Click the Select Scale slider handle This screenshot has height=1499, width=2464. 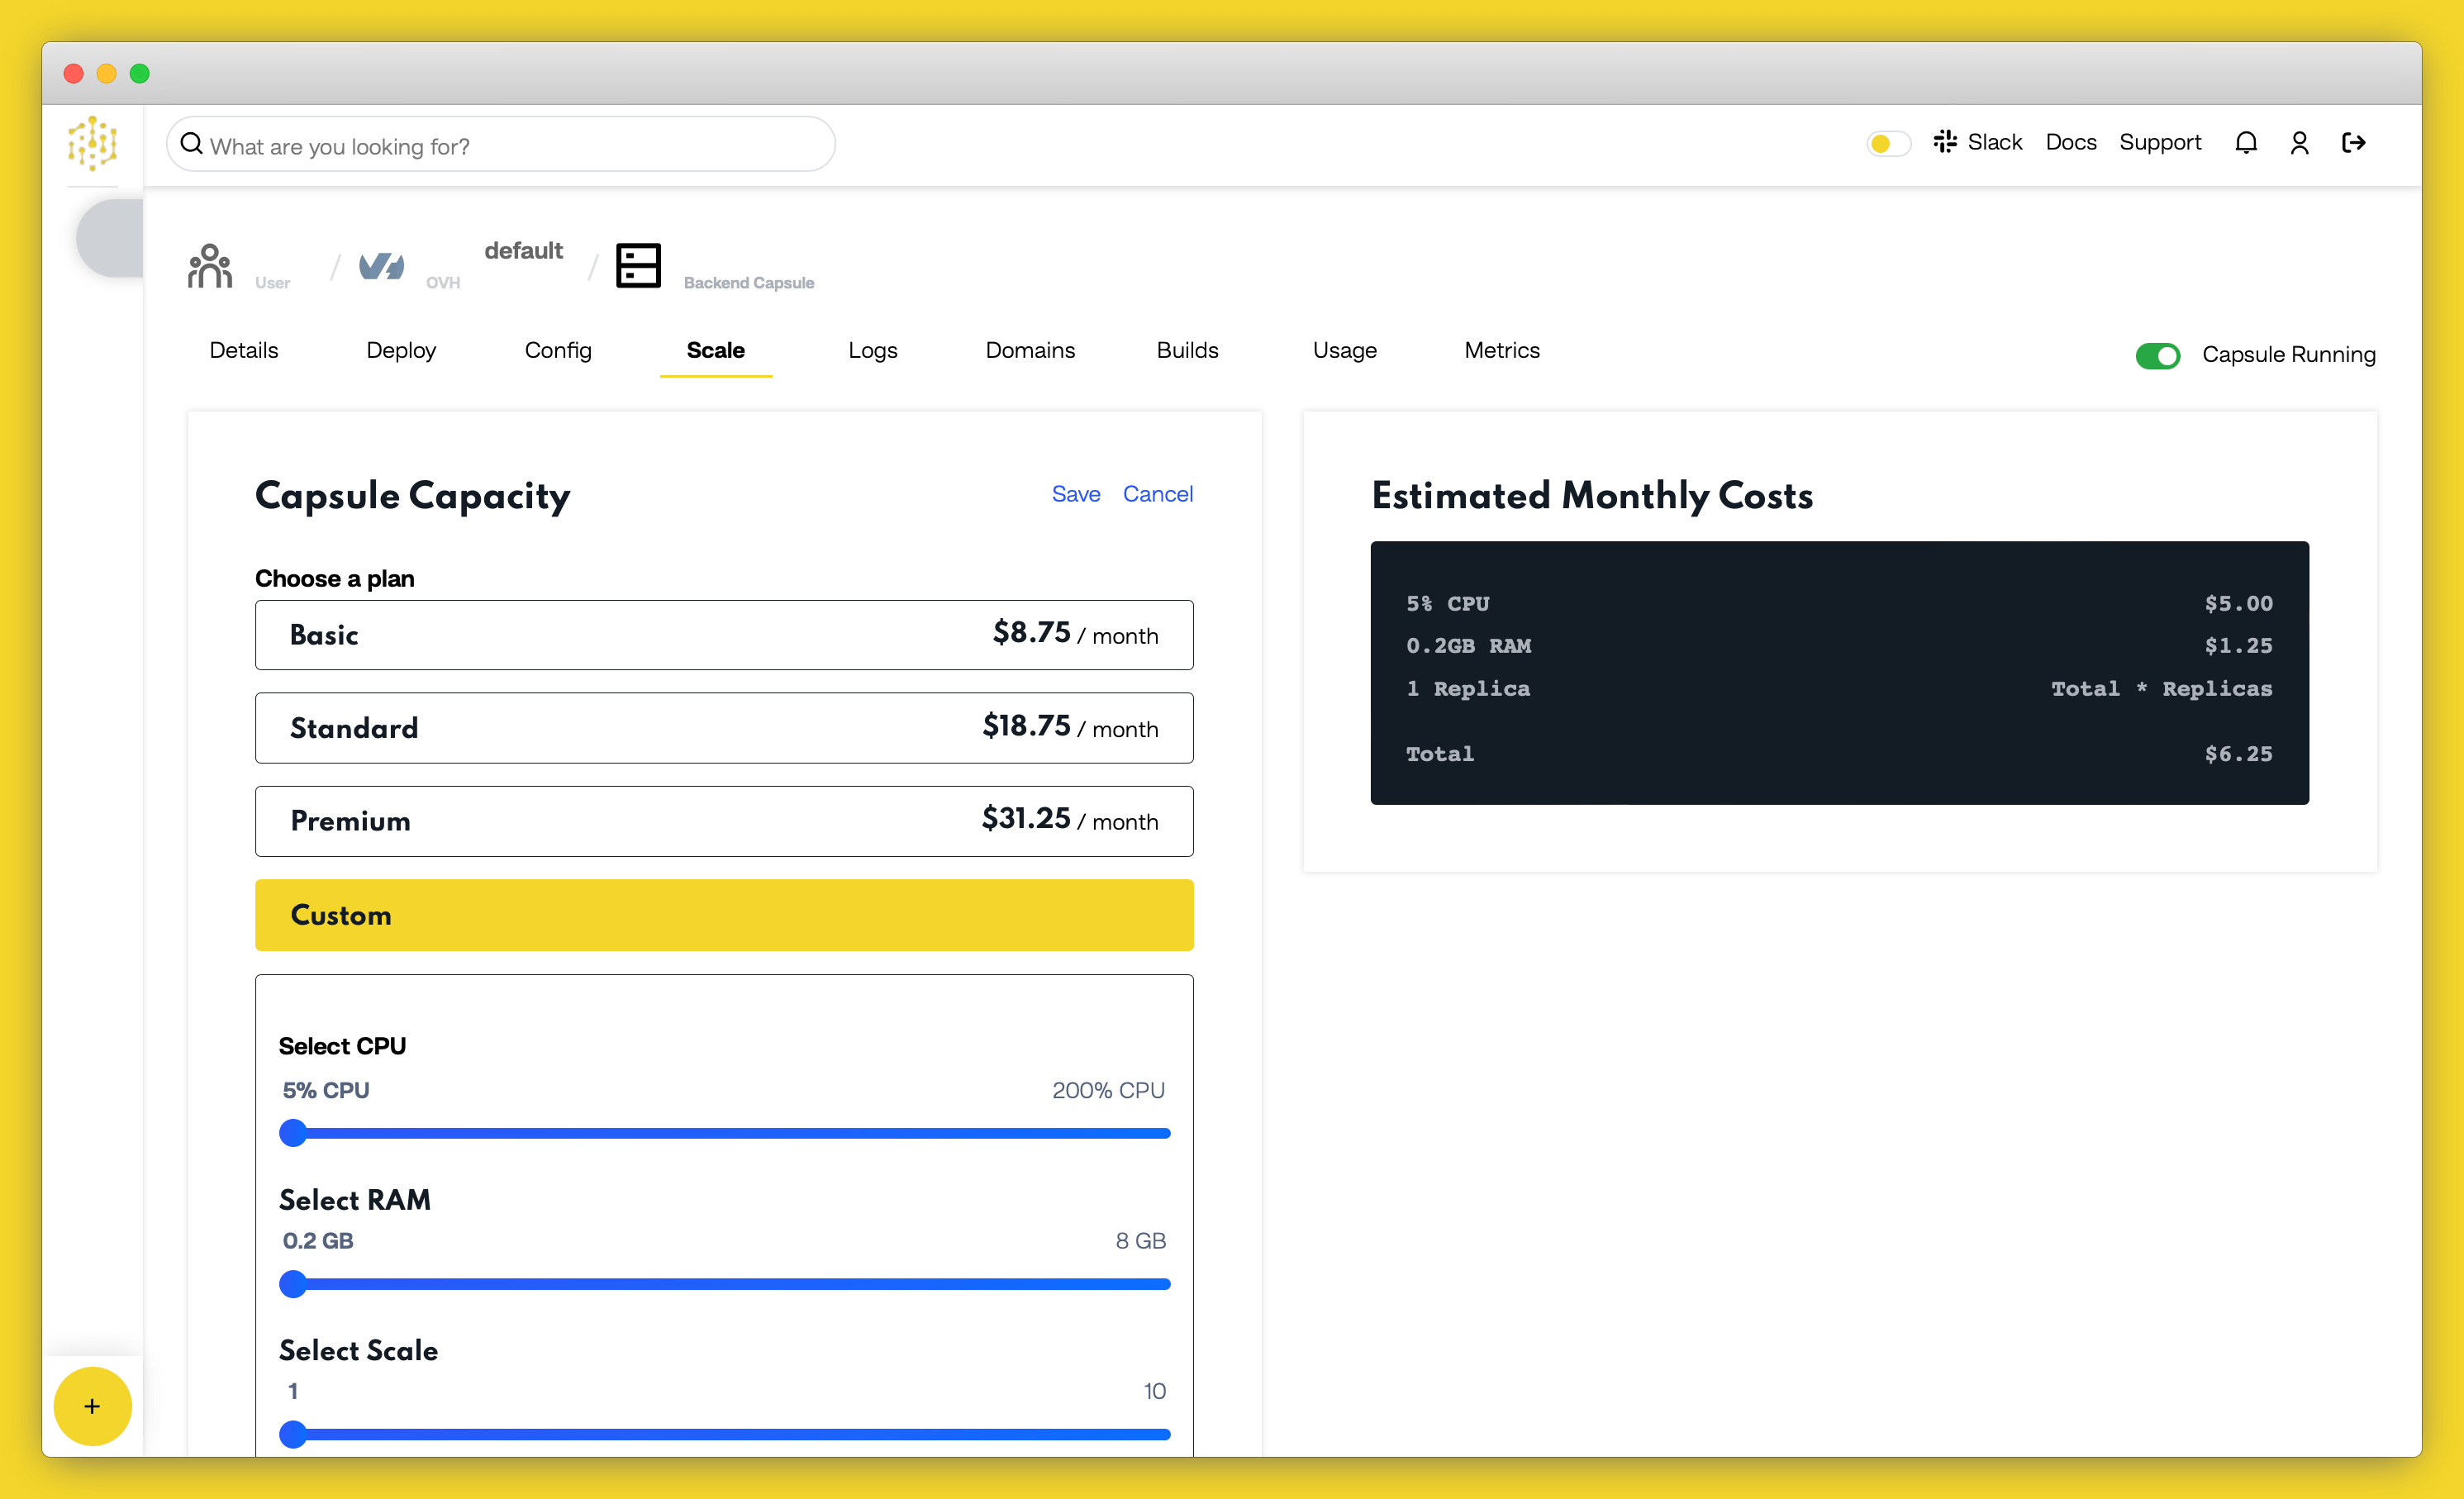pyautogui.click(x=293, y=1434)
